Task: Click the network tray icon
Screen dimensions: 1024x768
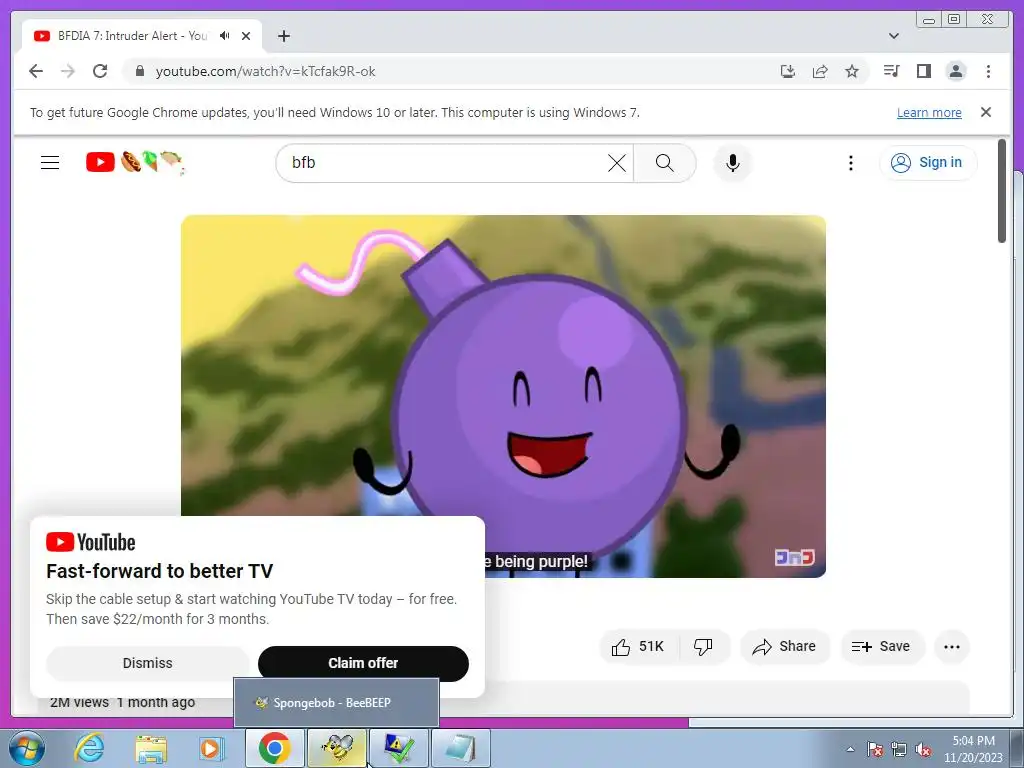Action: pyautogui.click(x=899, y=749)
